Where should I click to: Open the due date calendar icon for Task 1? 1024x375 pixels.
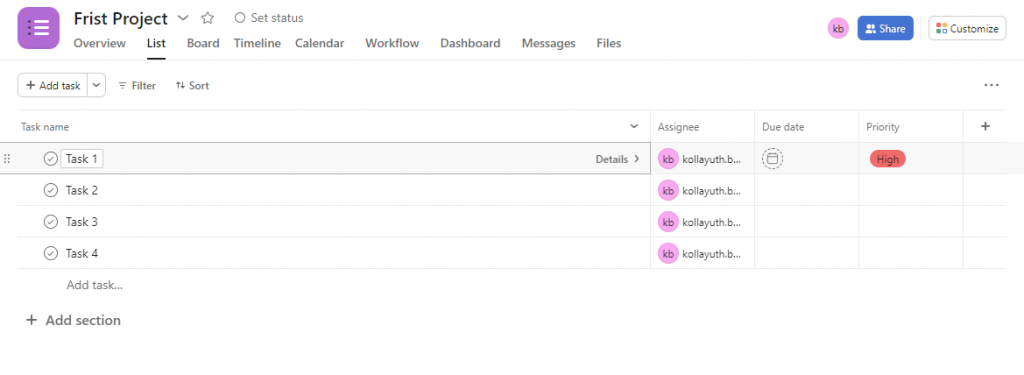[x=773, y=159]
